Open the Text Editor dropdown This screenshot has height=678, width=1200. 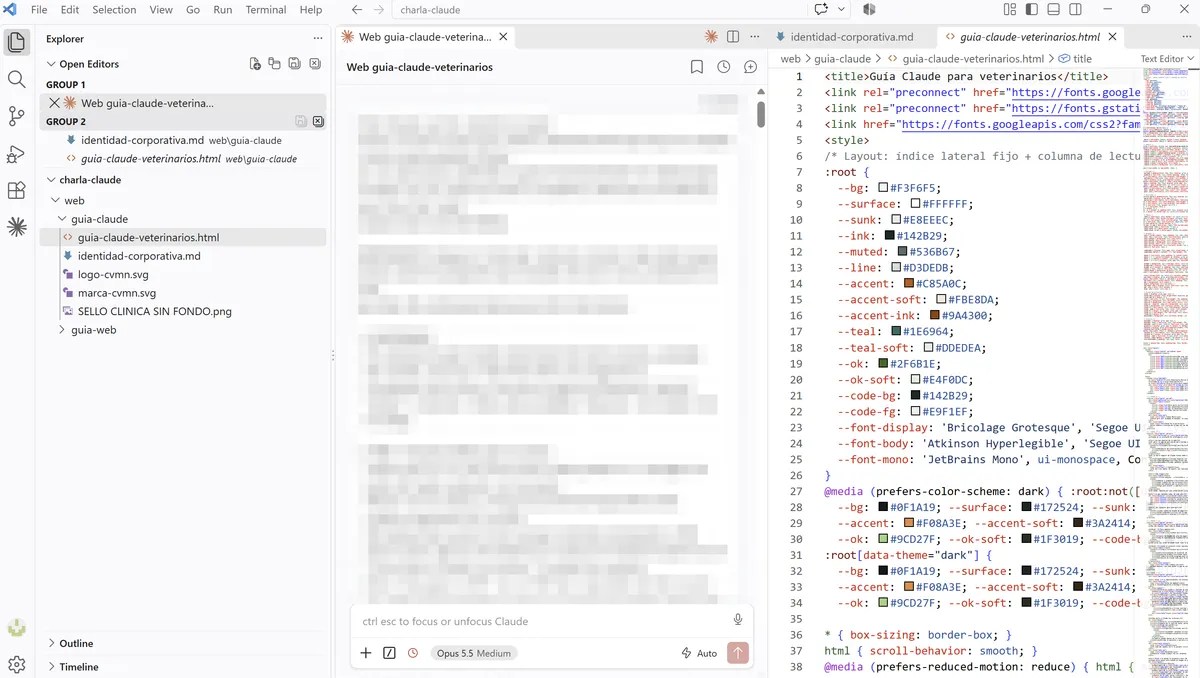[1167, 59]
